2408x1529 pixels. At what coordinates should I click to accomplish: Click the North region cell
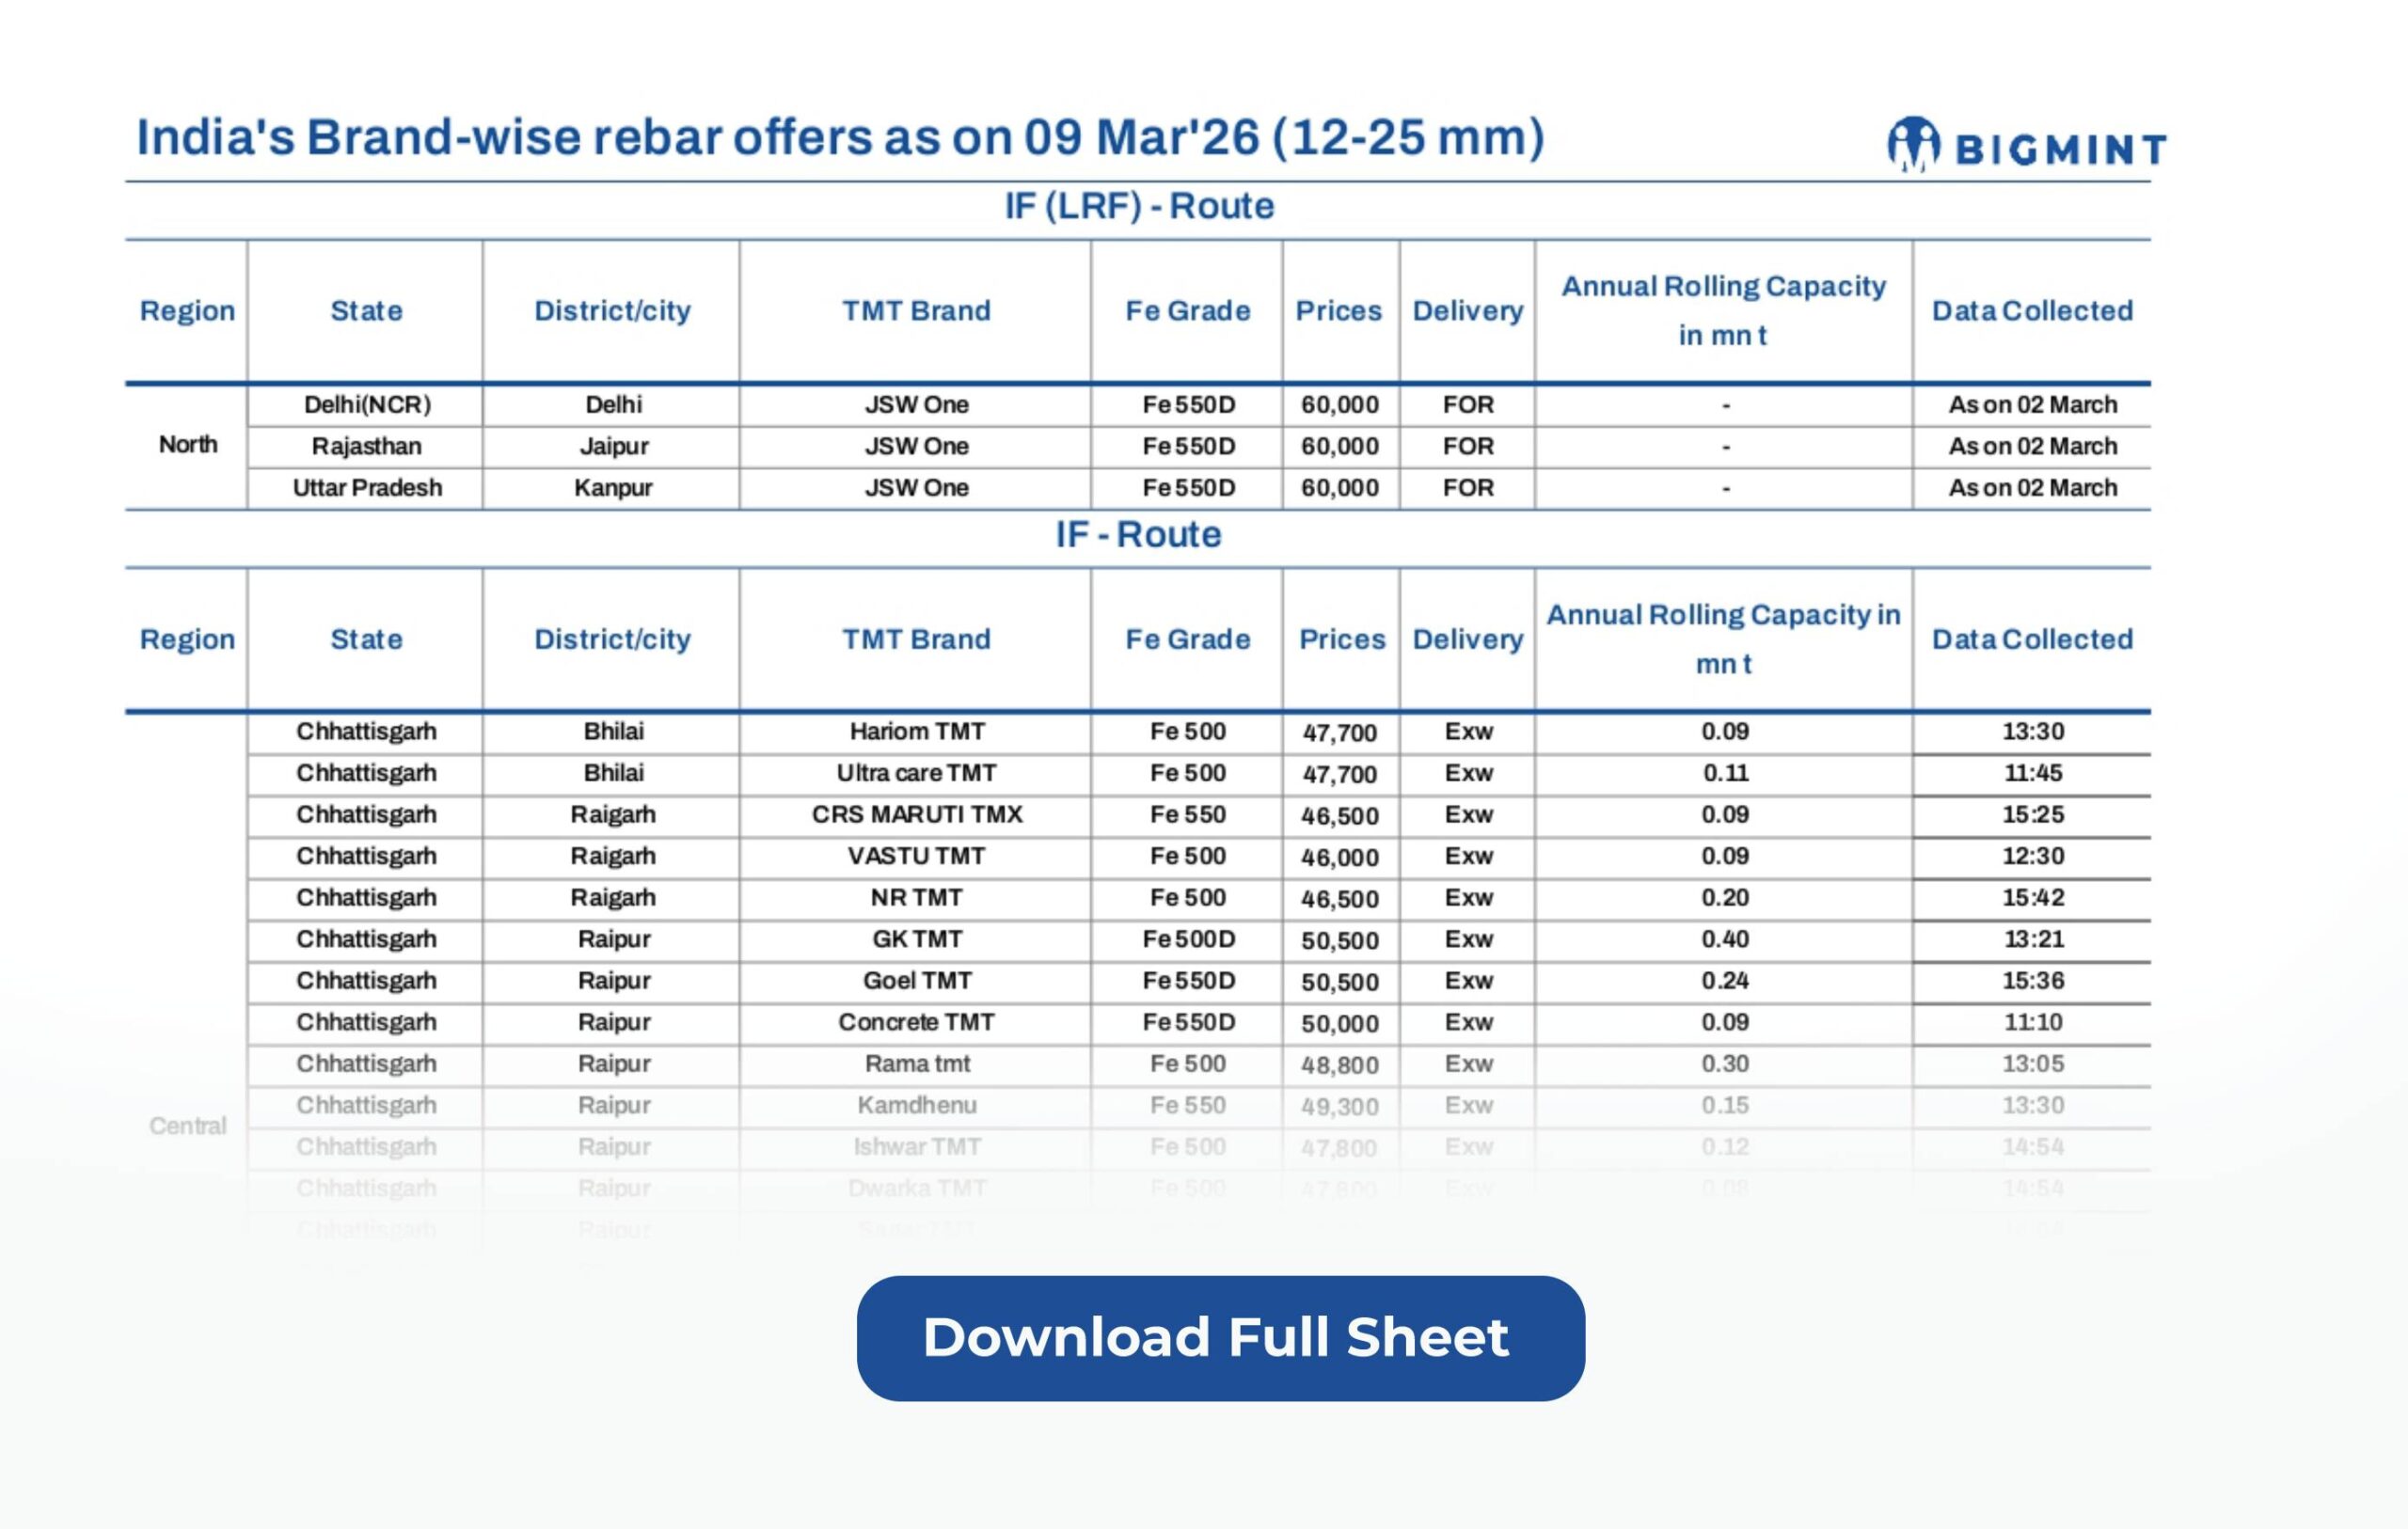[188, 444]
